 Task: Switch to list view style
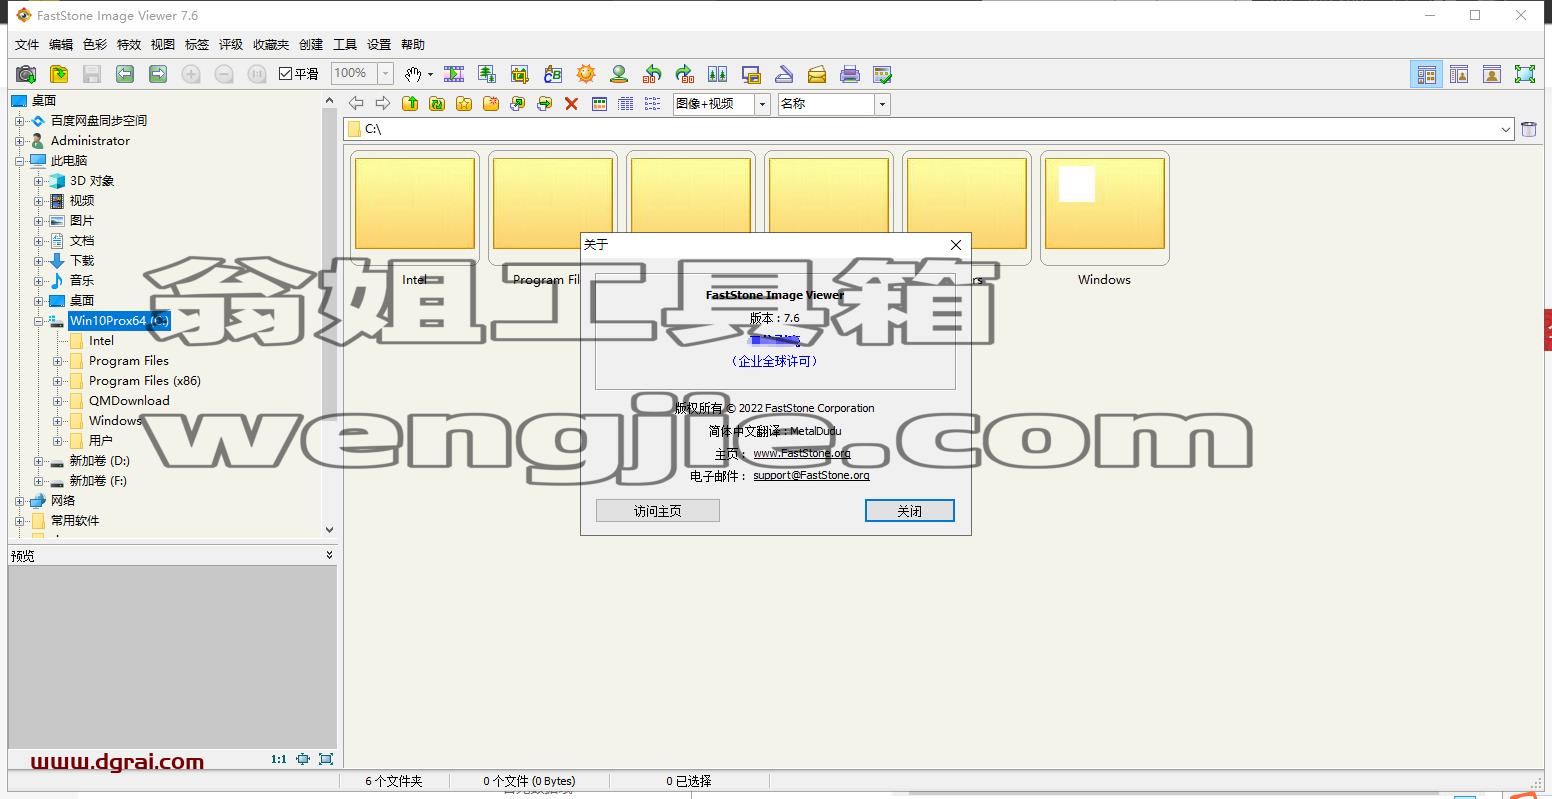pyautogui.click(x=653, y=104)
